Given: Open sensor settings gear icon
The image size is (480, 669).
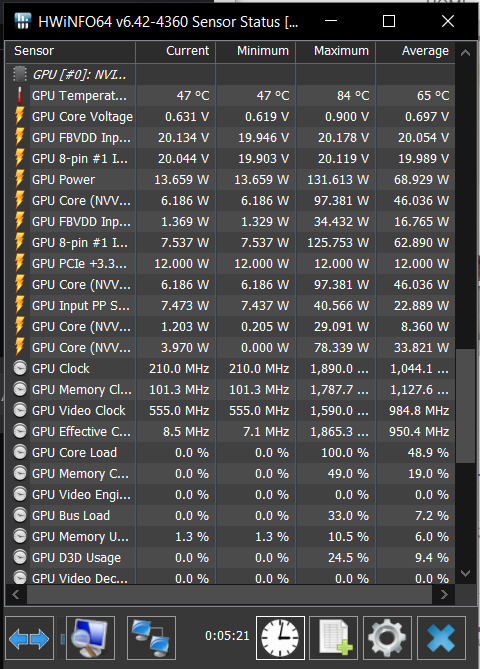Looking at the screenshot, I should 387,638.
